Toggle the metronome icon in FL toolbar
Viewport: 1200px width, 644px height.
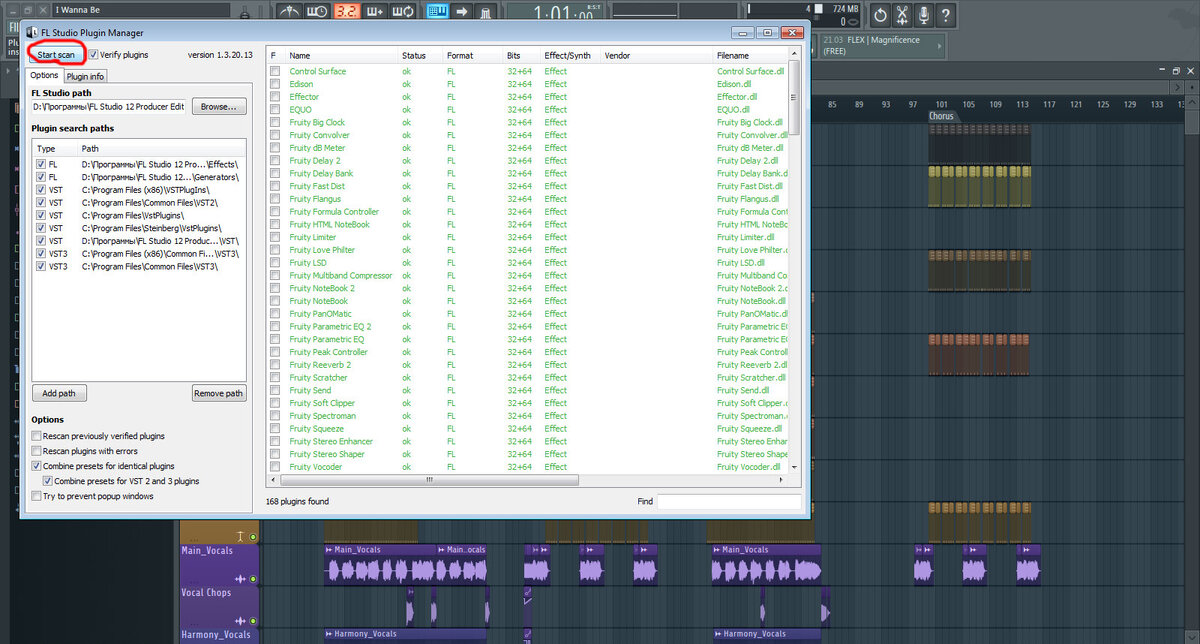click(290, 12)
